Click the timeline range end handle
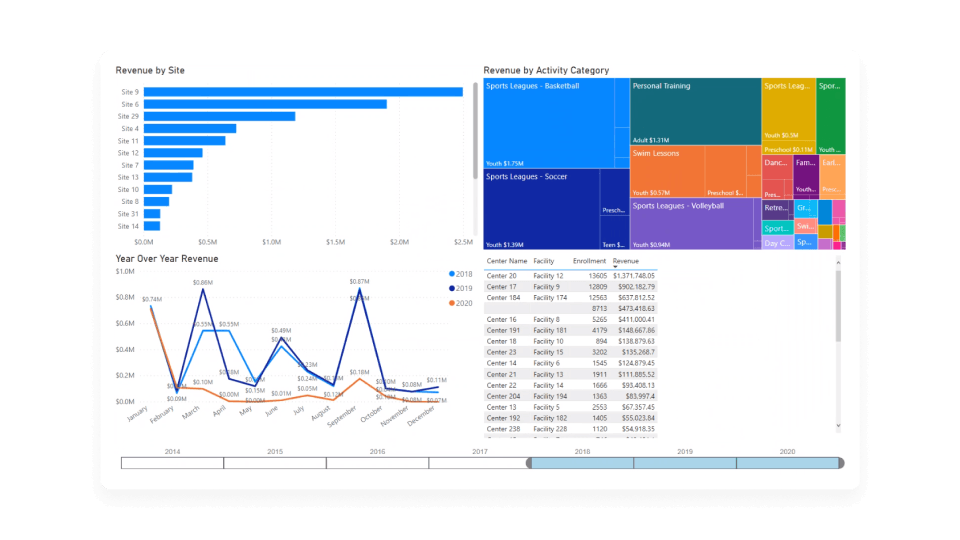 point(841,463)
